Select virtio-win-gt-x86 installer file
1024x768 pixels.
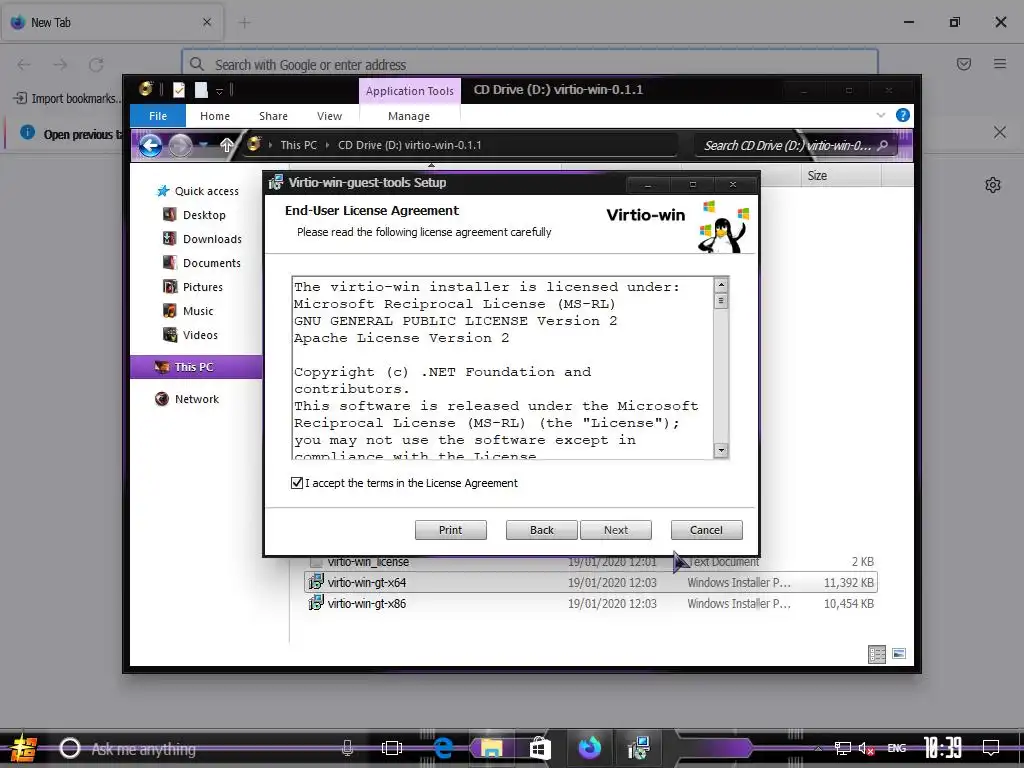coord(590,603)
